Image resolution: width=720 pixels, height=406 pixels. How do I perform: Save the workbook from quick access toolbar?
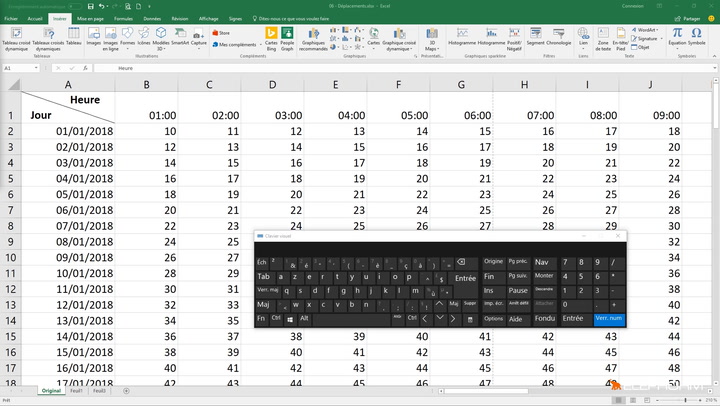[x=90, y=6]
